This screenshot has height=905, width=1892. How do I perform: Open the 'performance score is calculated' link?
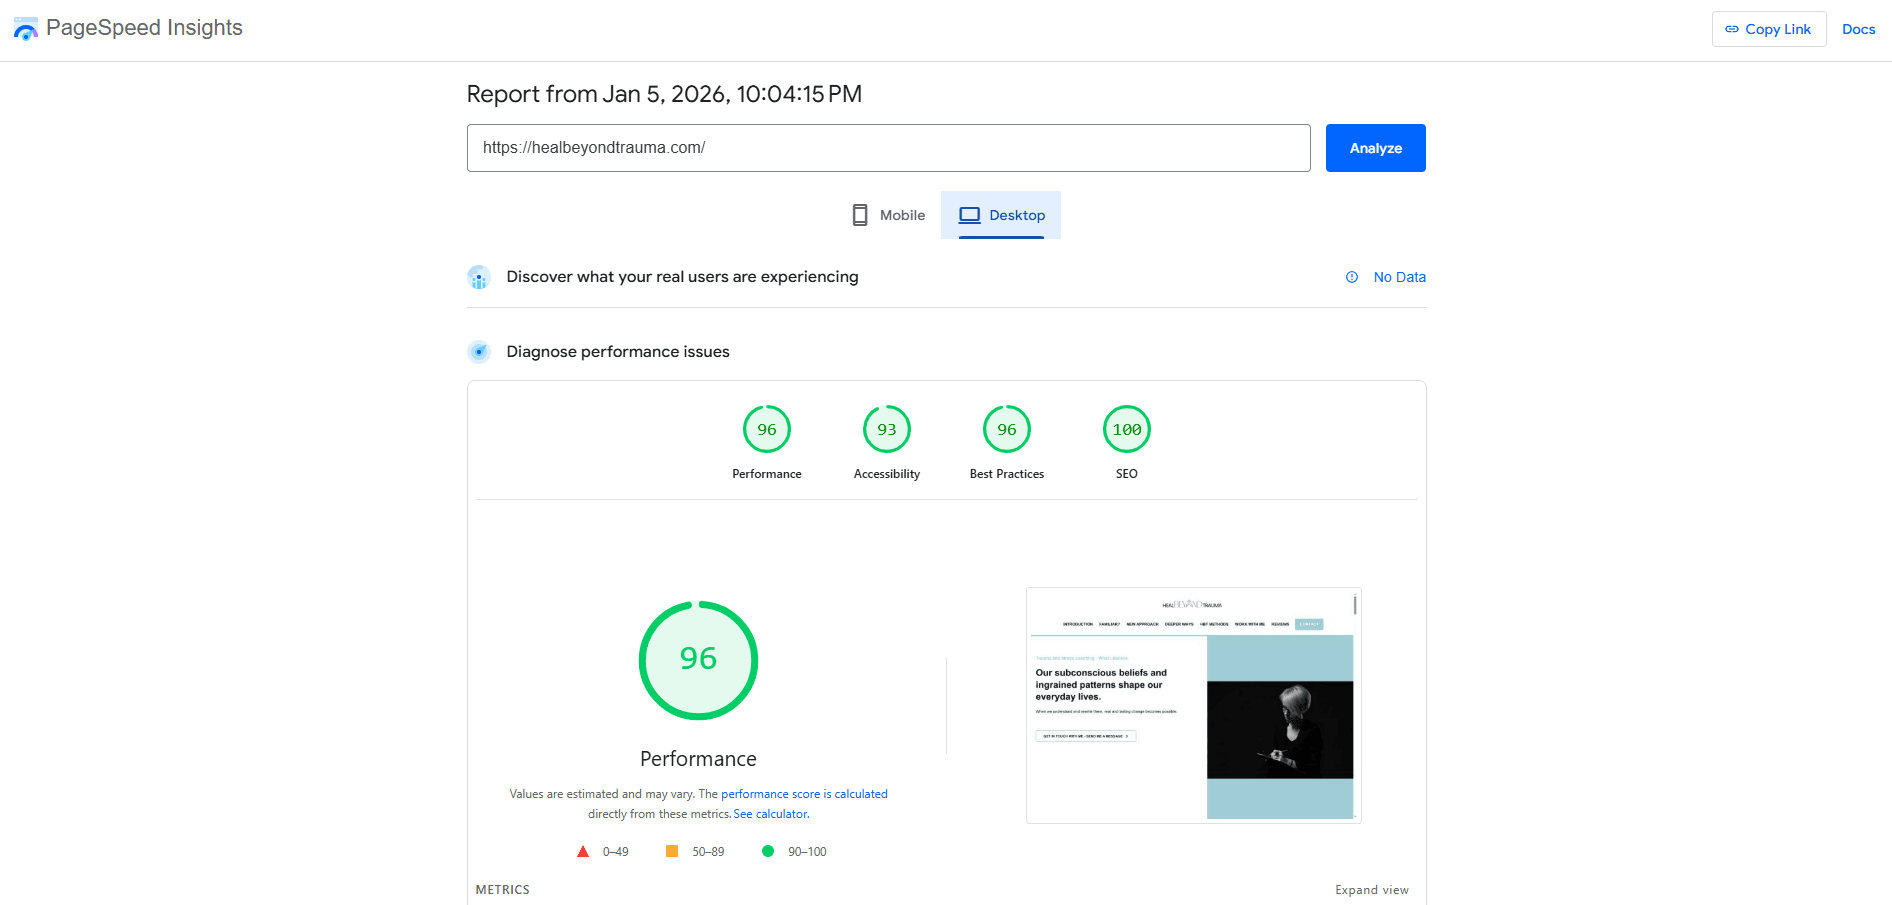[x=804, y=794]
